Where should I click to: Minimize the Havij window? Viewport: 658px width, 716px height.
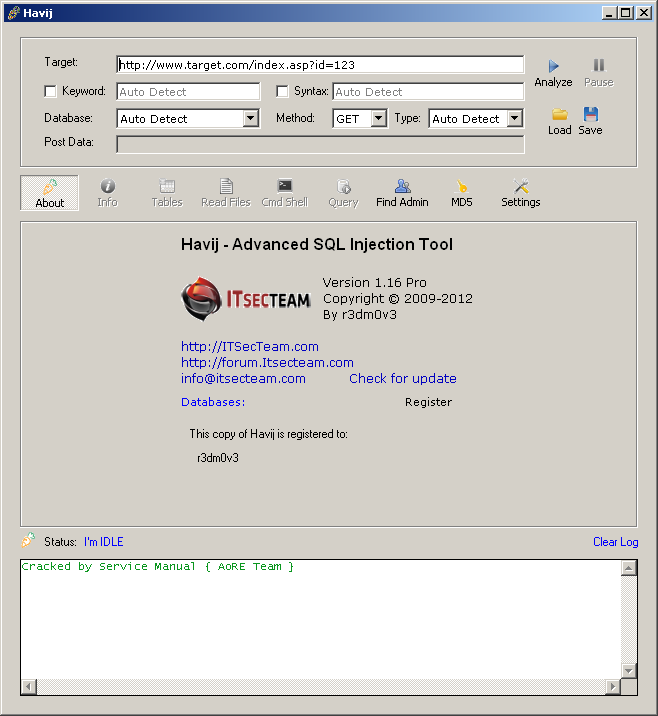(x=610, y=13)
